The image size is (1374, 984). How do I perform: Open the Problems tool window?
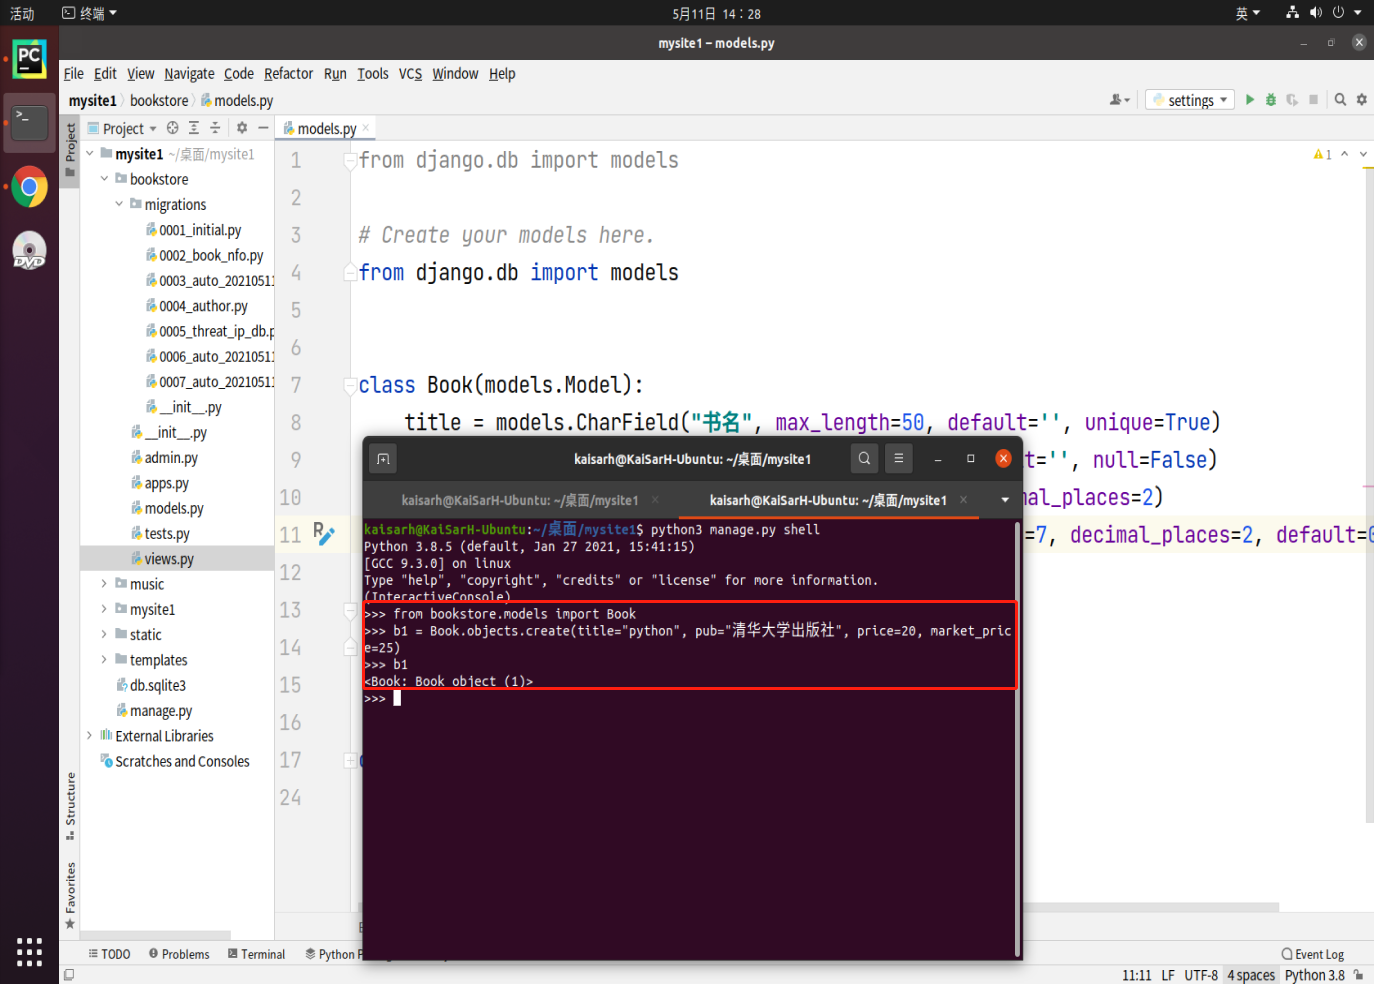point(179,955)
